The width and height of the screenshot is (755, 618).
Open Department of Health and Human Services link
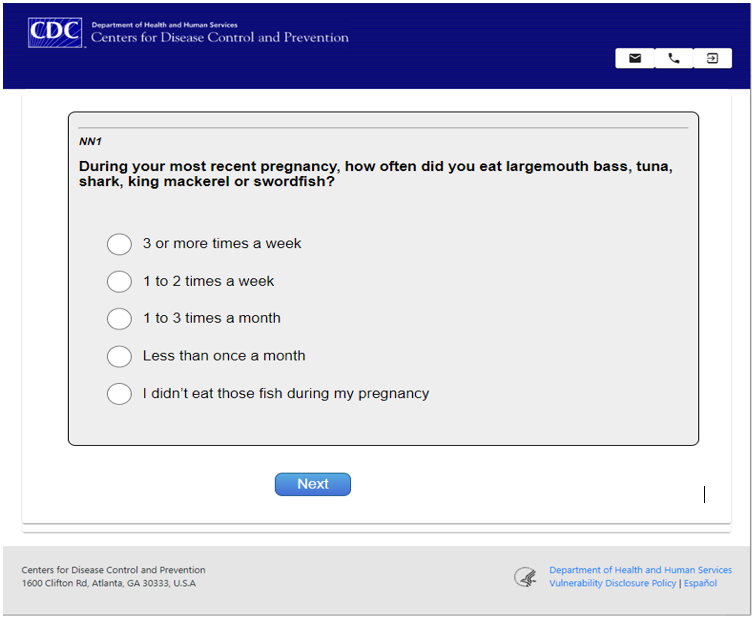pos(640,570)
